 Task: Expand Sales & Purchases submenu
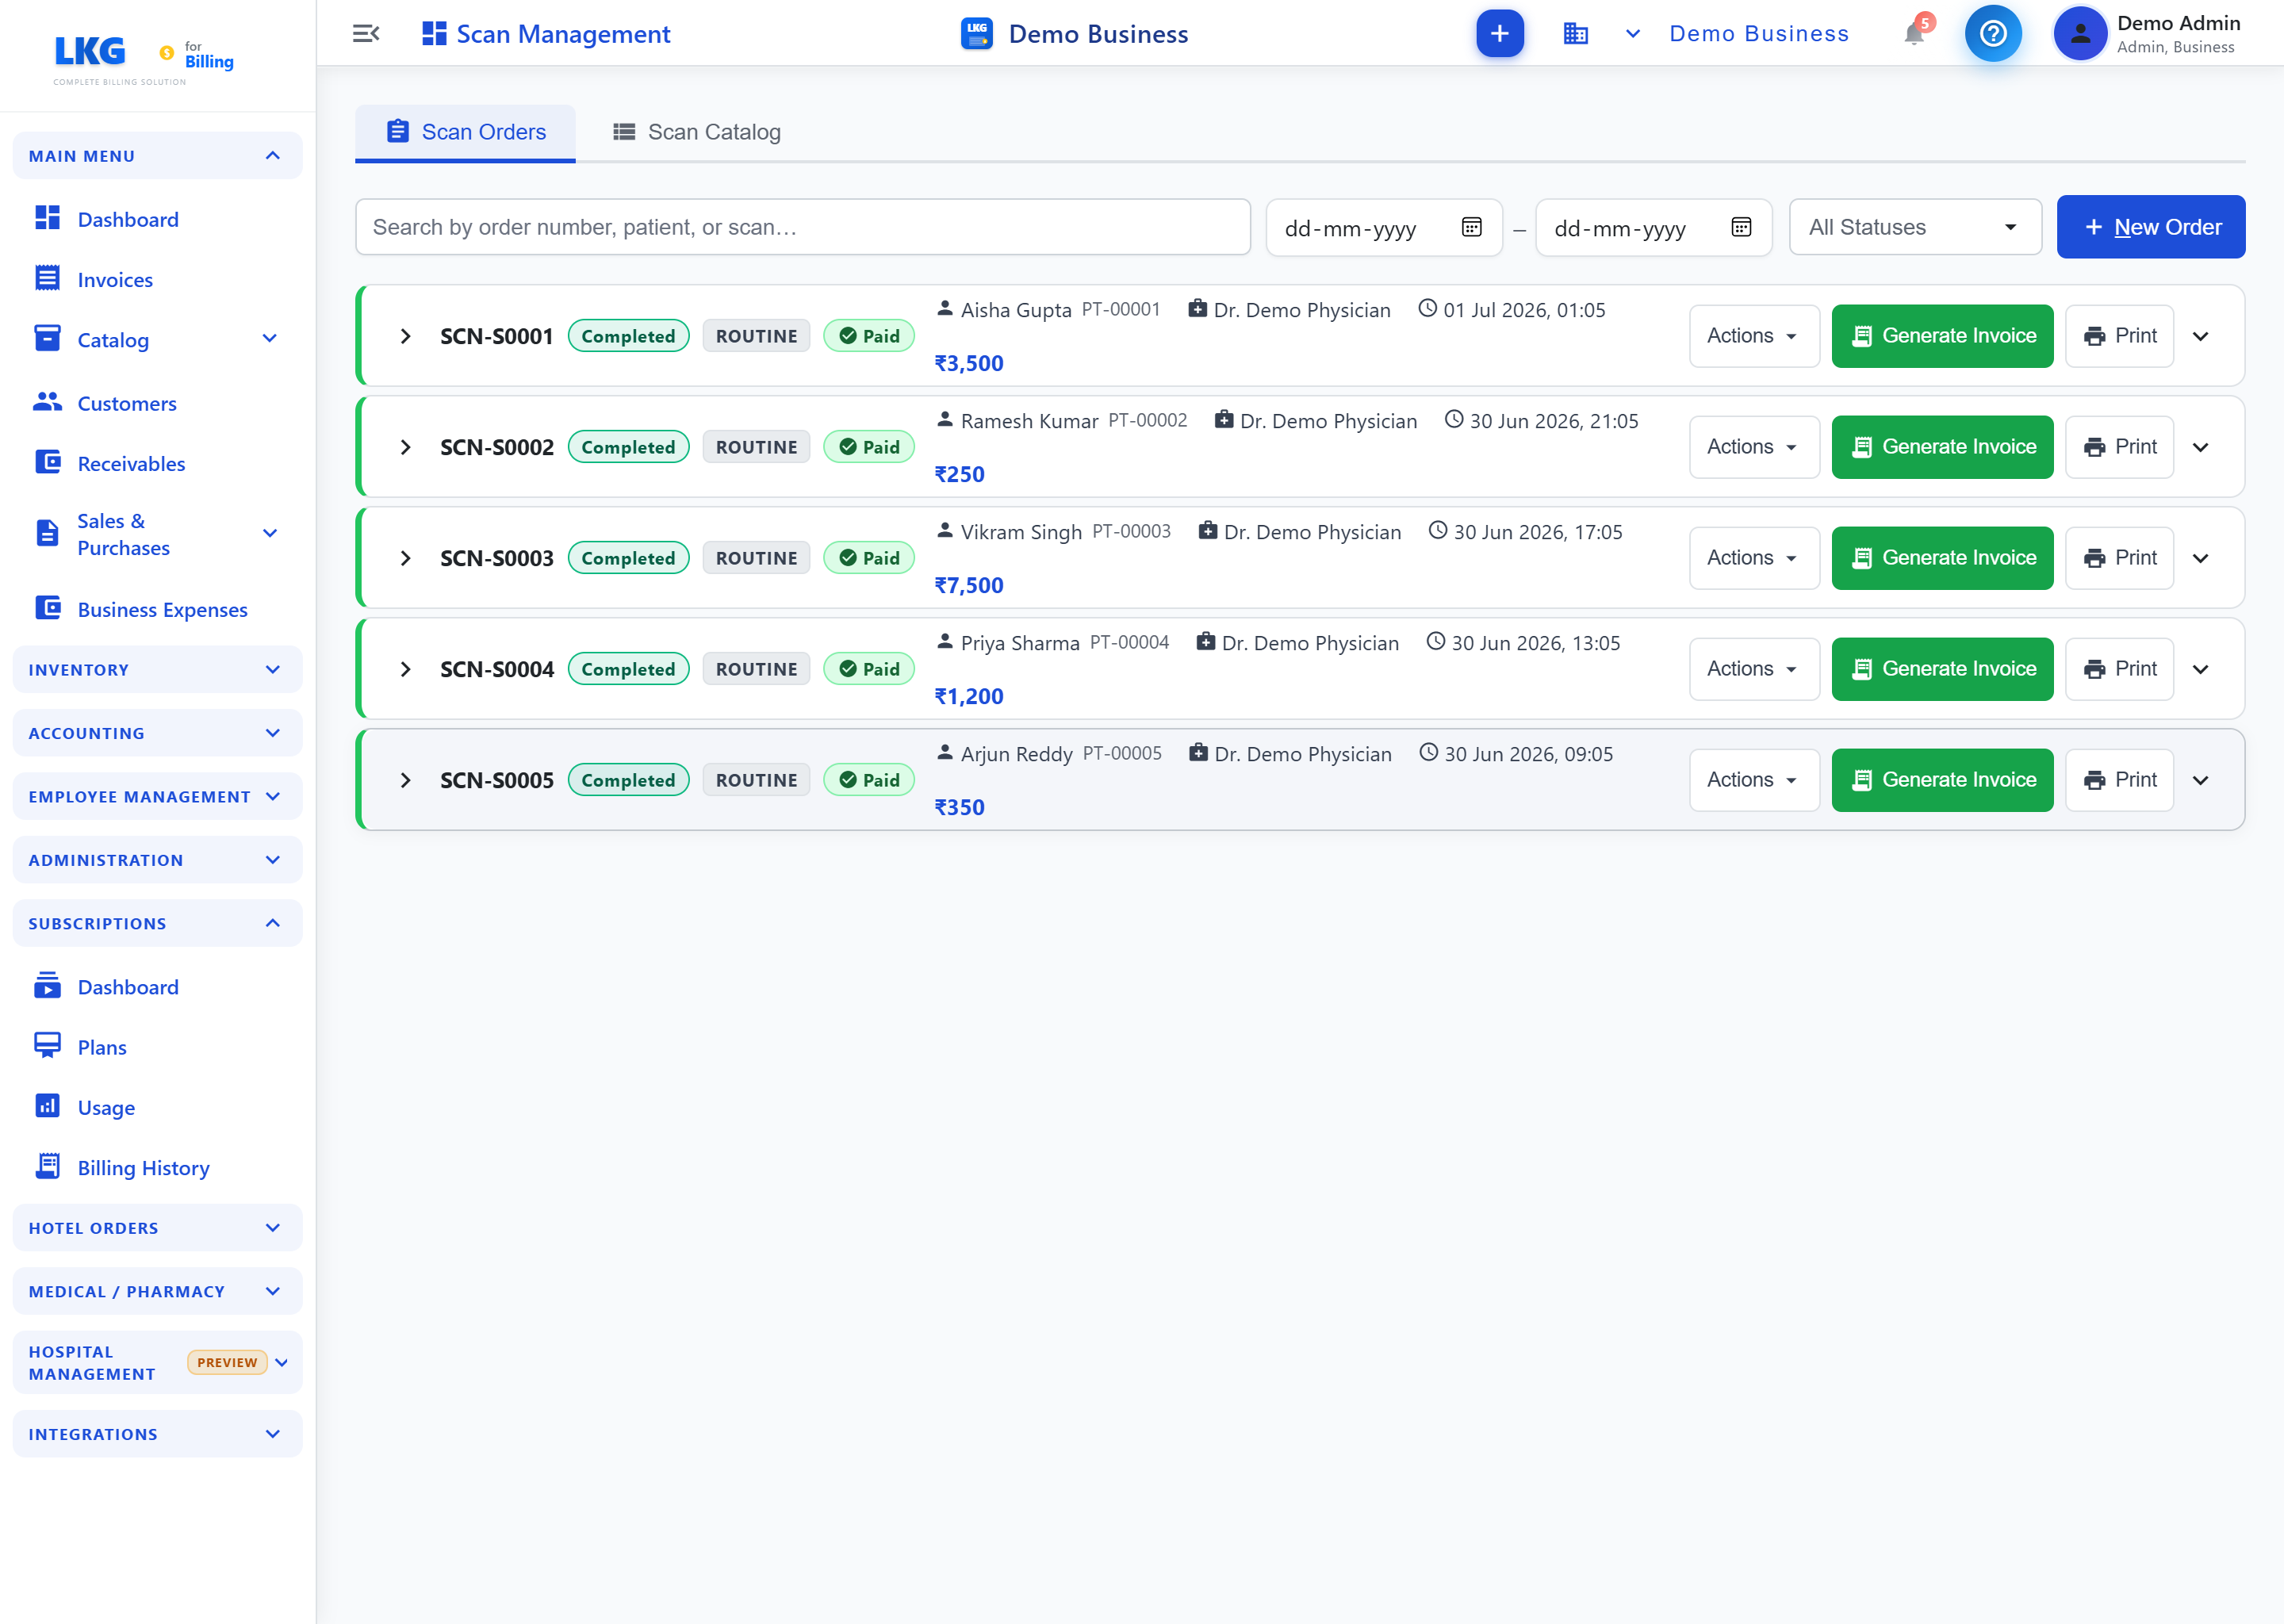(269, 534)
